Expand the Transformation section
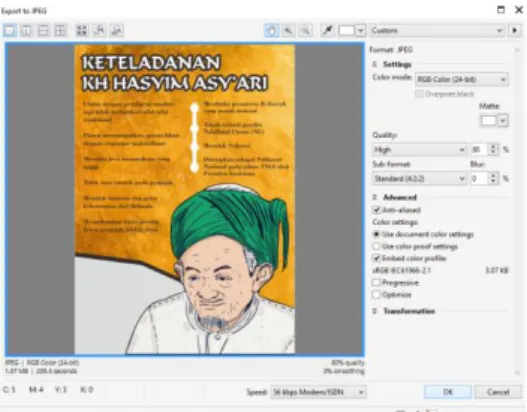Image resolution: width=527 pixels, height=412 pixels. click(374, 311)
